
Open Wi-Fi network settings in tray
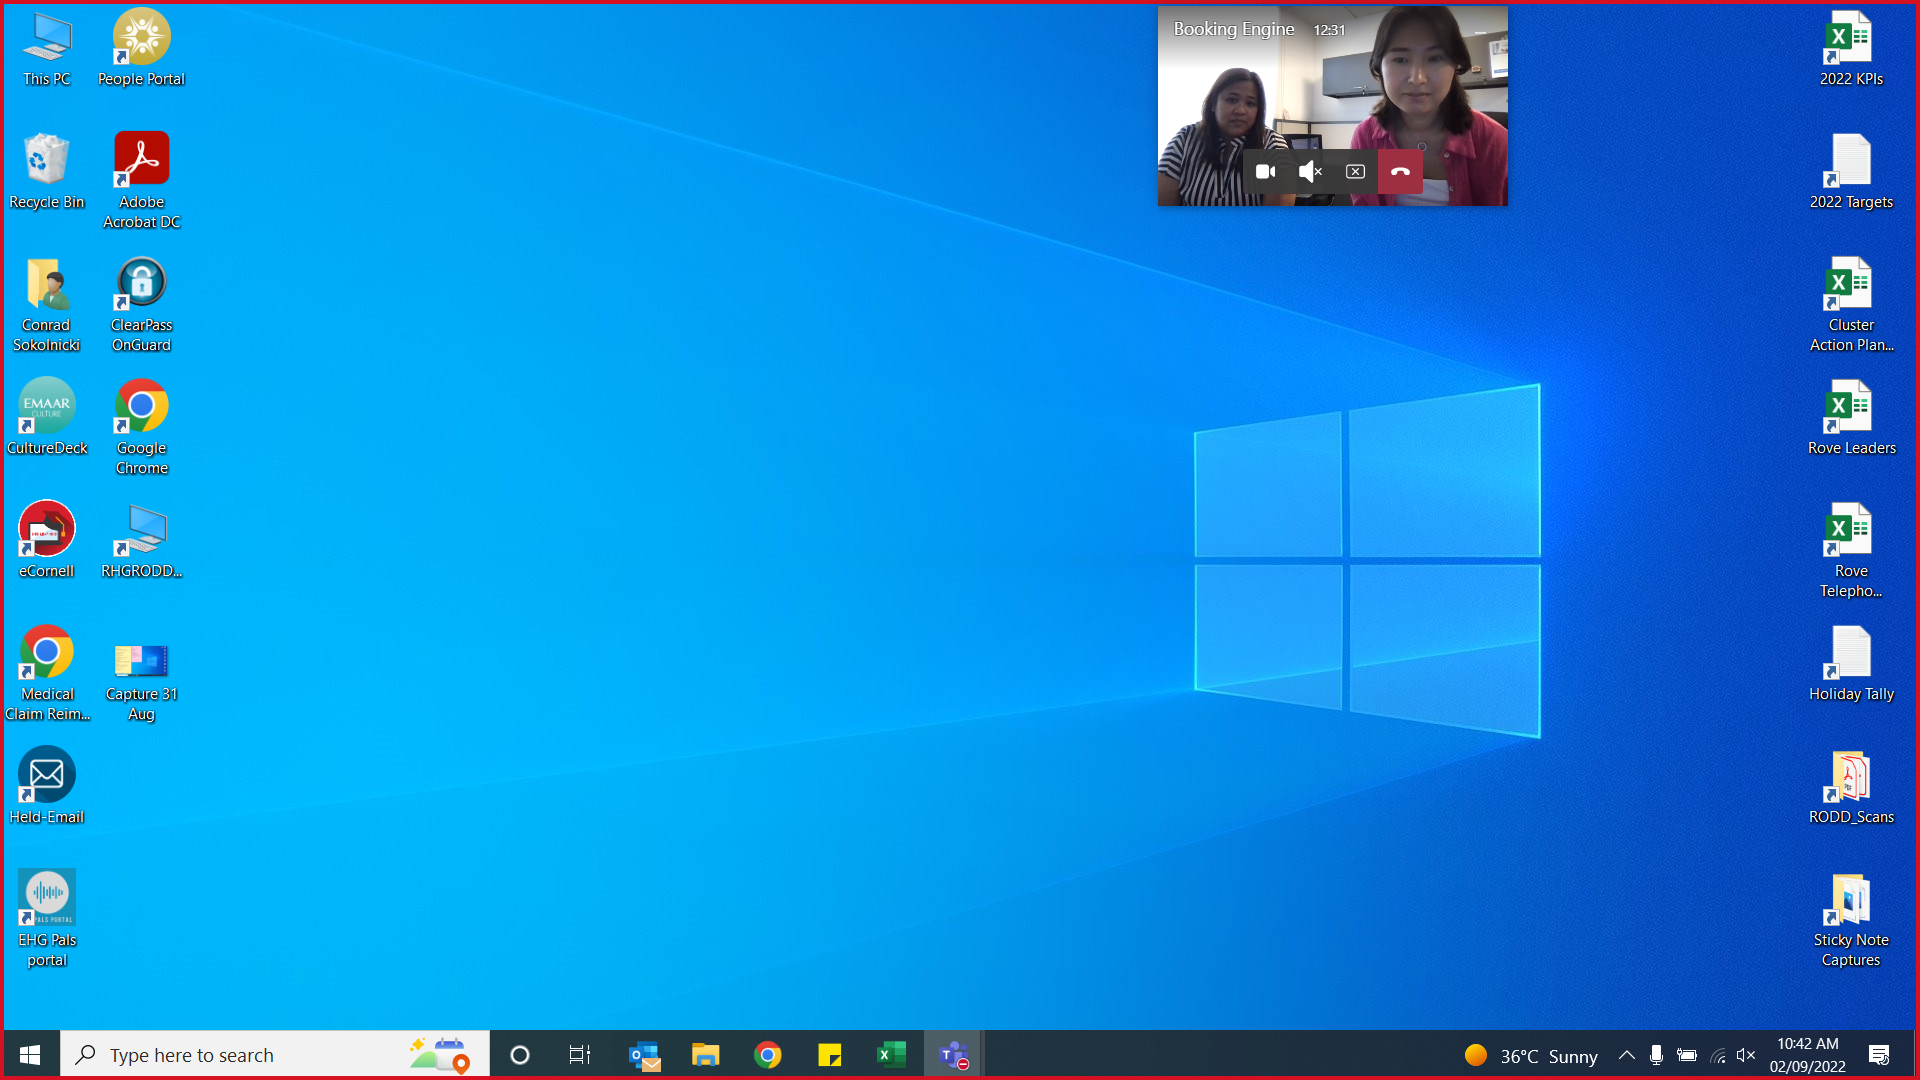click(x=1717, y=1055)
